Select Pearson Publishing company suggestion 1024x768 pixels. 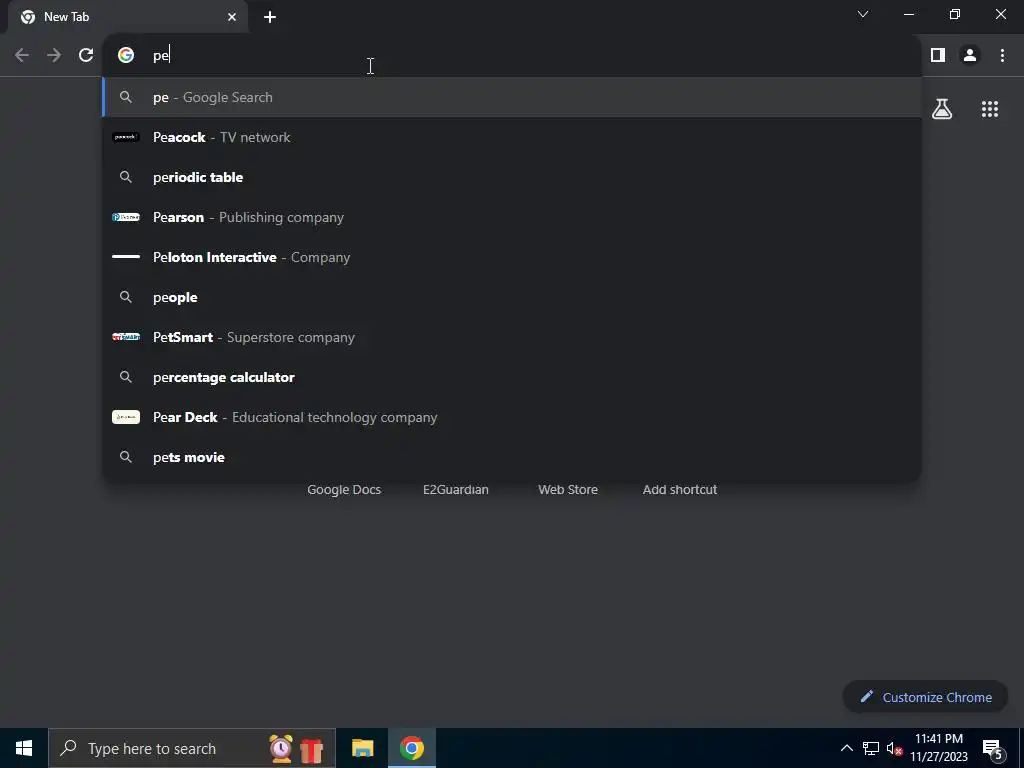click(x=512, y=217)
